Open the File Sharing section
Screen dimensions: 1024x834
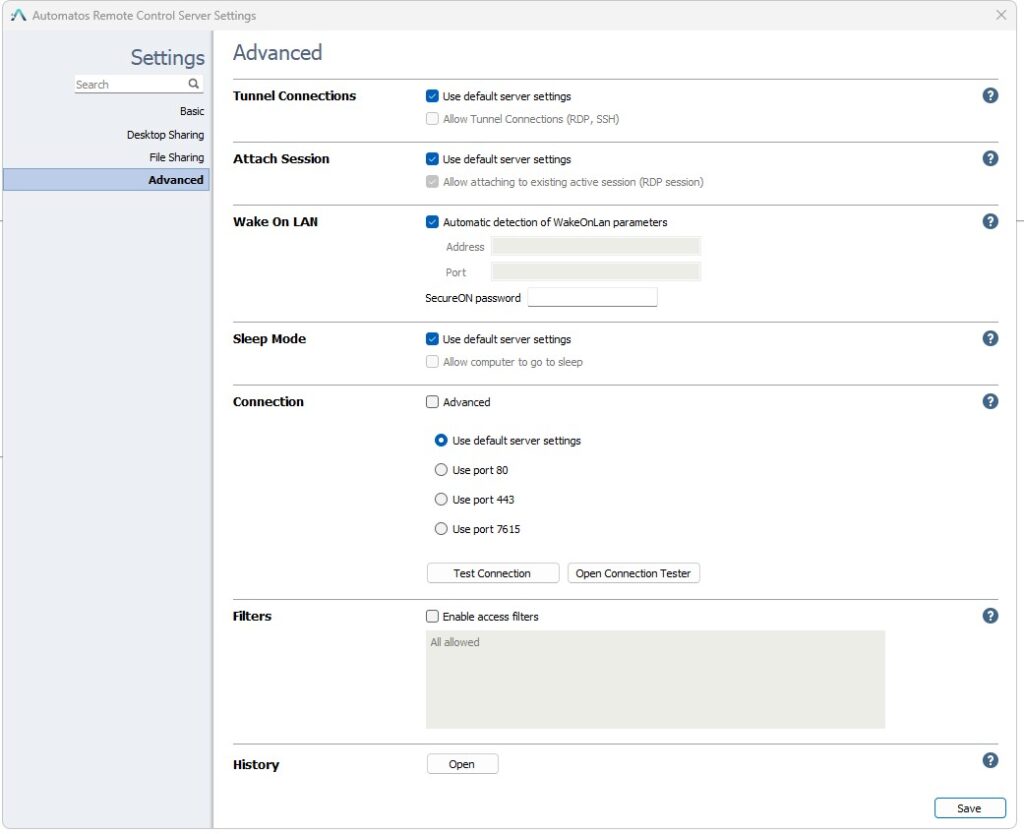176,157
